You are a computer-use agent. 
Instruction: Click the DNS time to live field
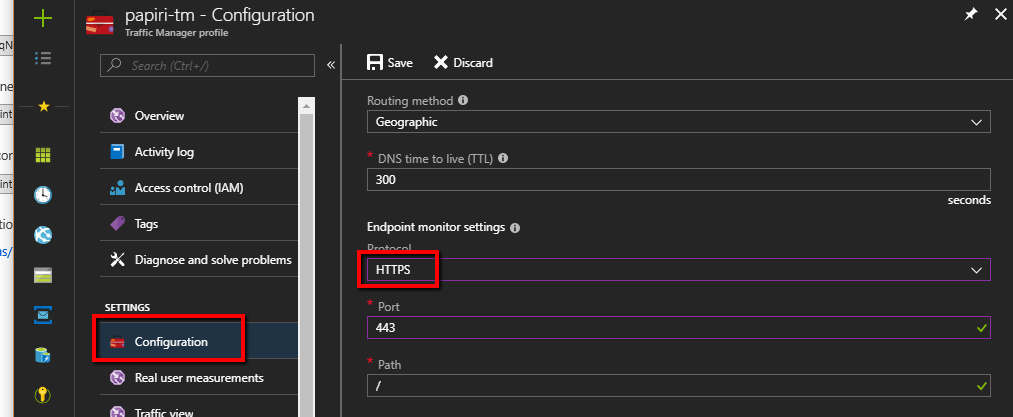pos(678,180)
